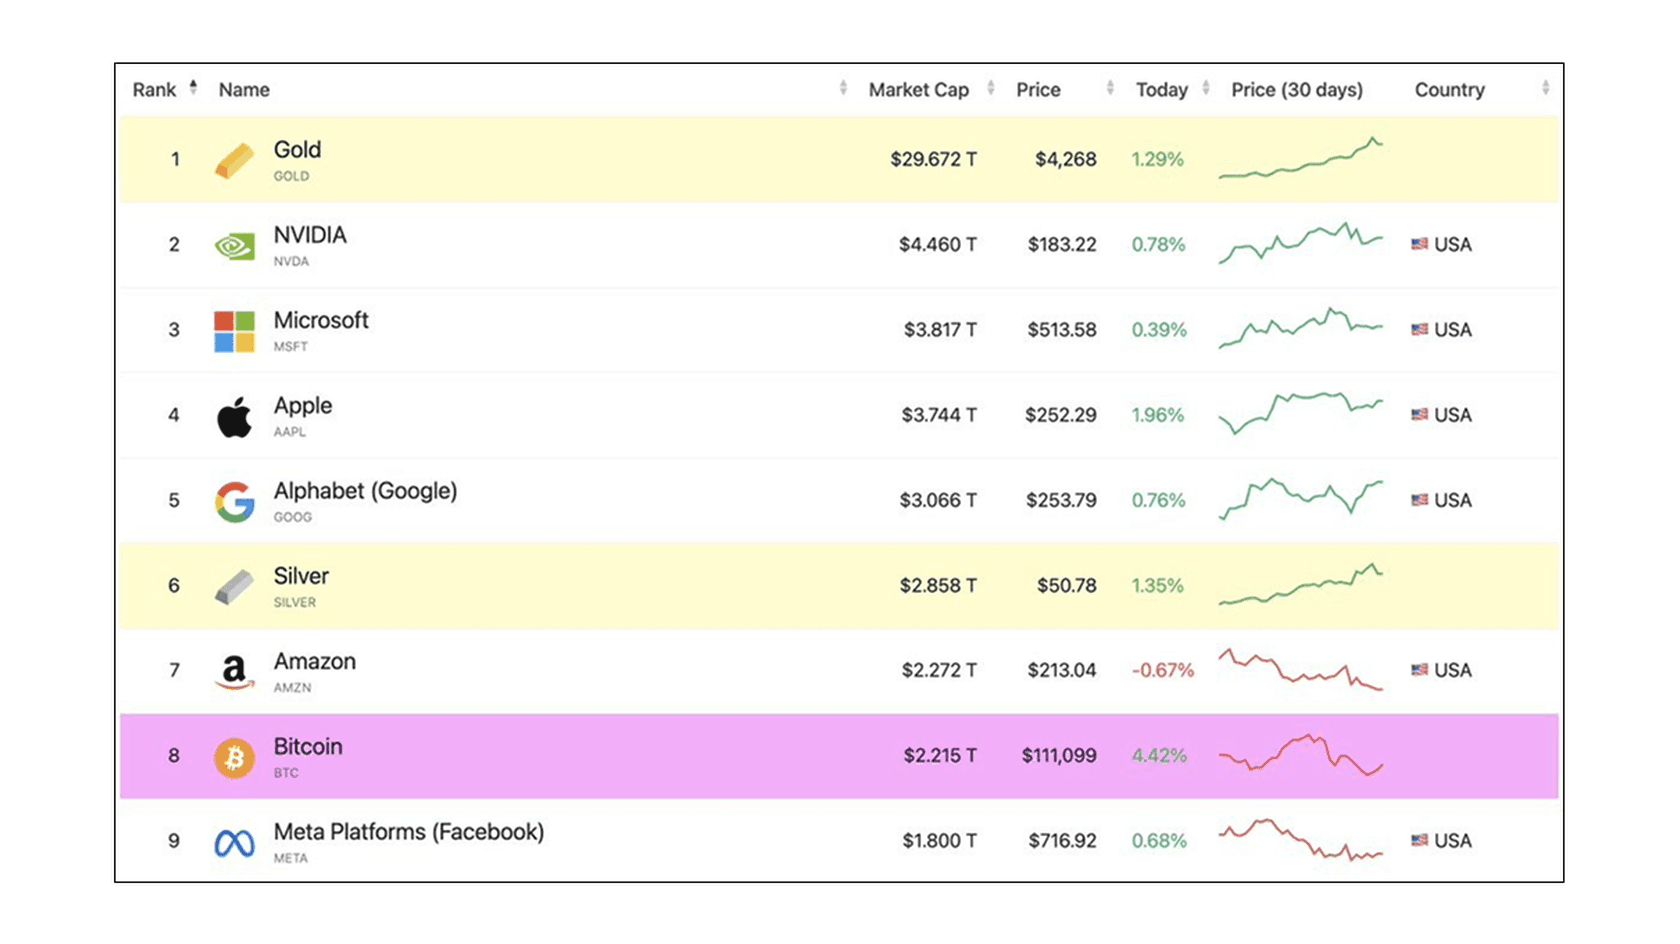Click Bitcoin's 30-day price chart

(1300, 755)
